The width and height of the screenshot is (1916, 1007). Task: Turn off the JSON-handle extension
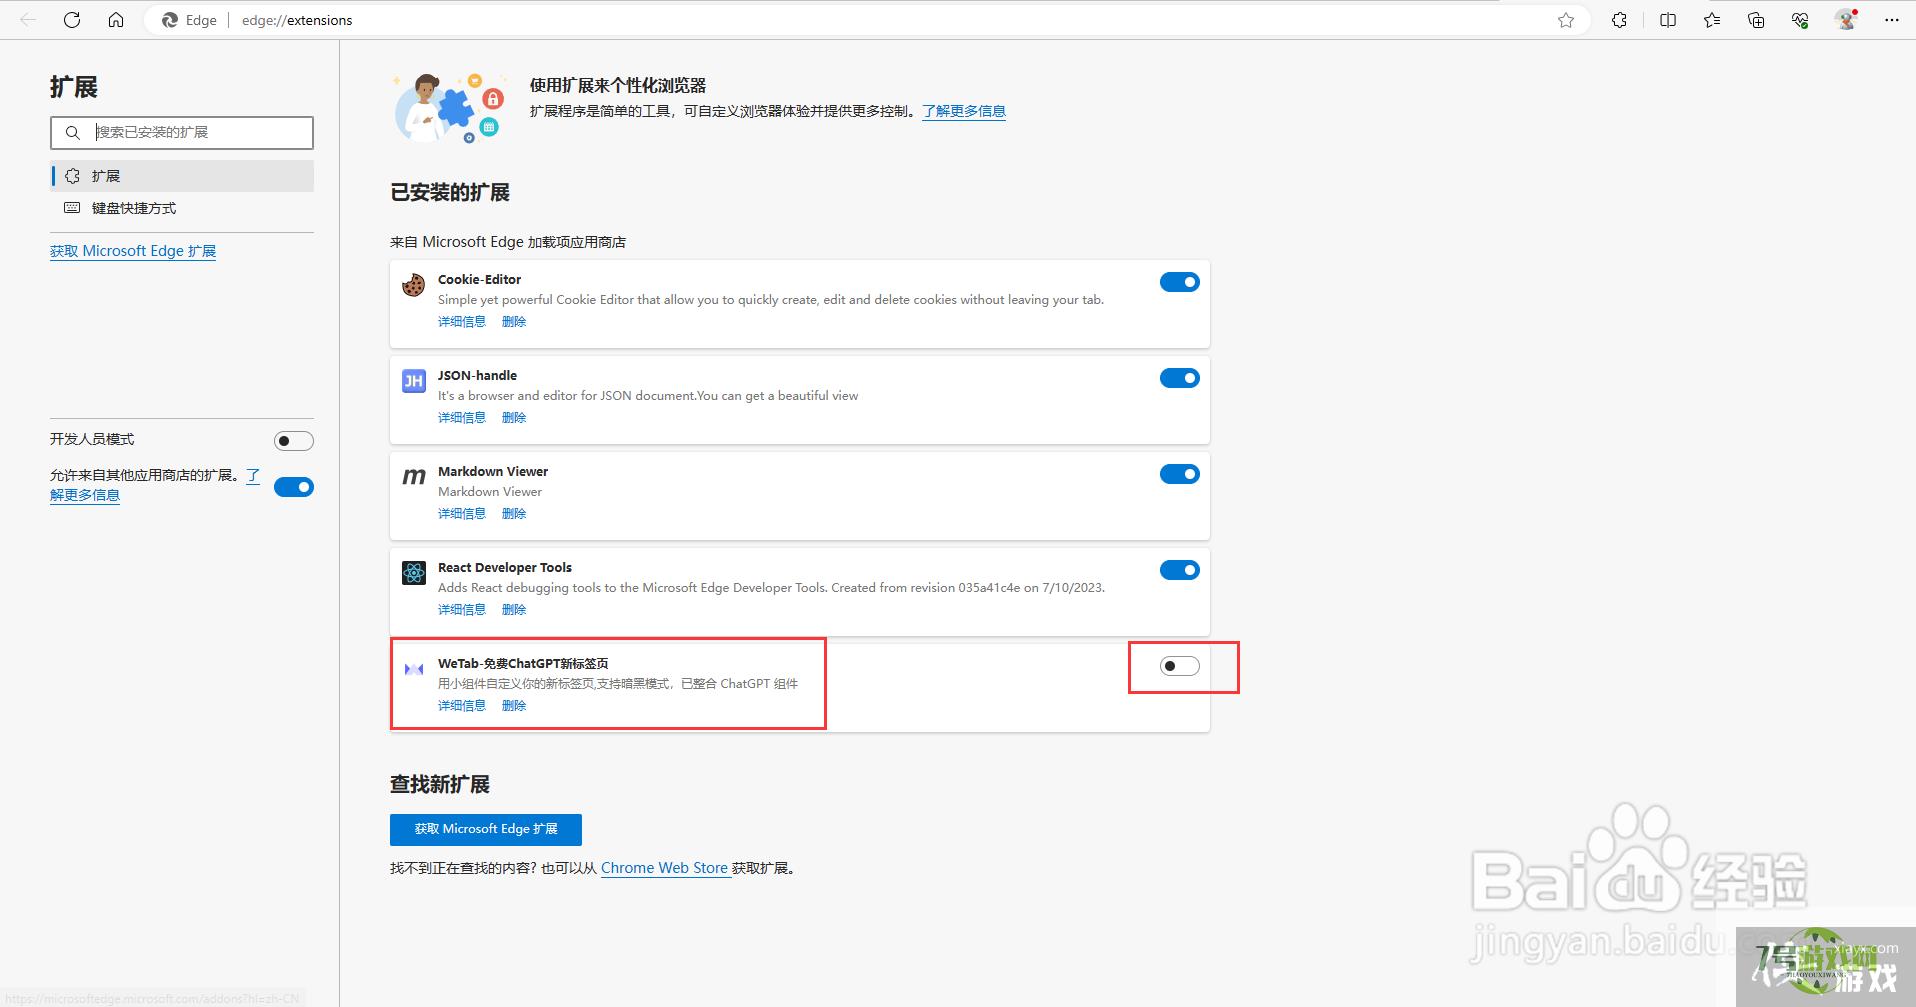point(1180,378)
